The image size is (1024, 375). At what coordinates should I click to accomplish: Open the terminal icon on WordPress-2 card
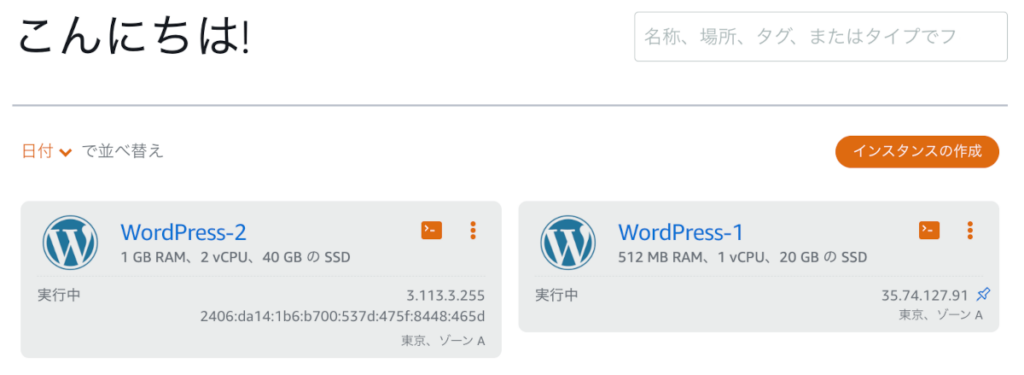432,230
